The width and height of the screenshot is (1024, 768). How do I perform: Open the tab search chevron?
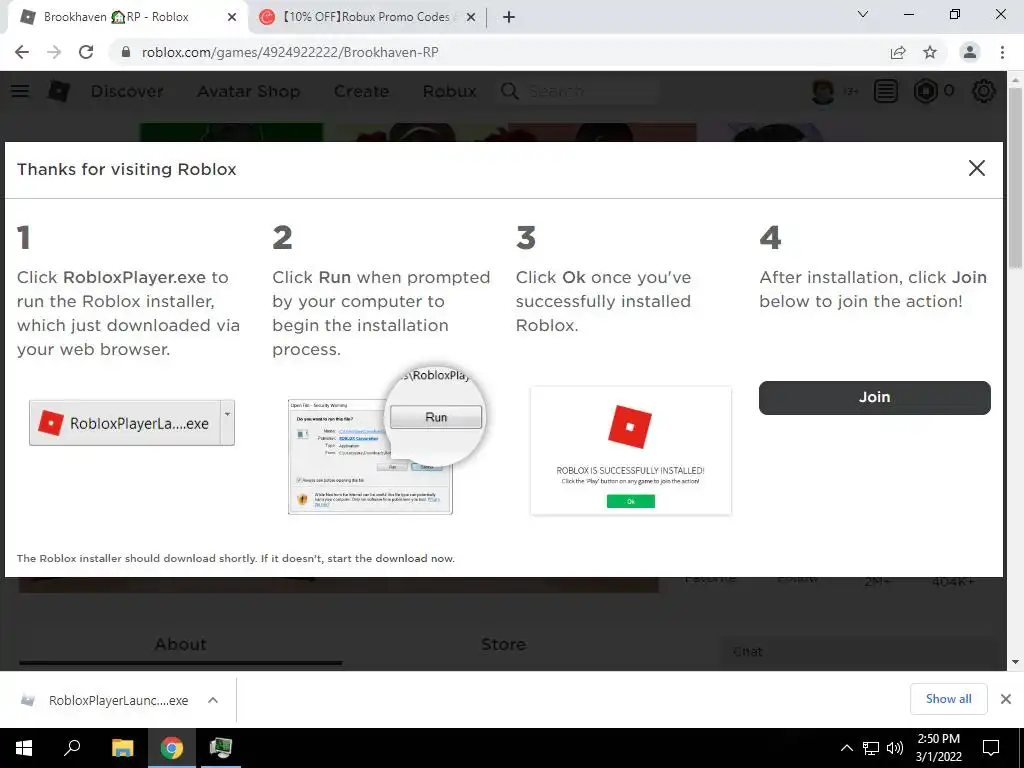click(x=863, y=14)
